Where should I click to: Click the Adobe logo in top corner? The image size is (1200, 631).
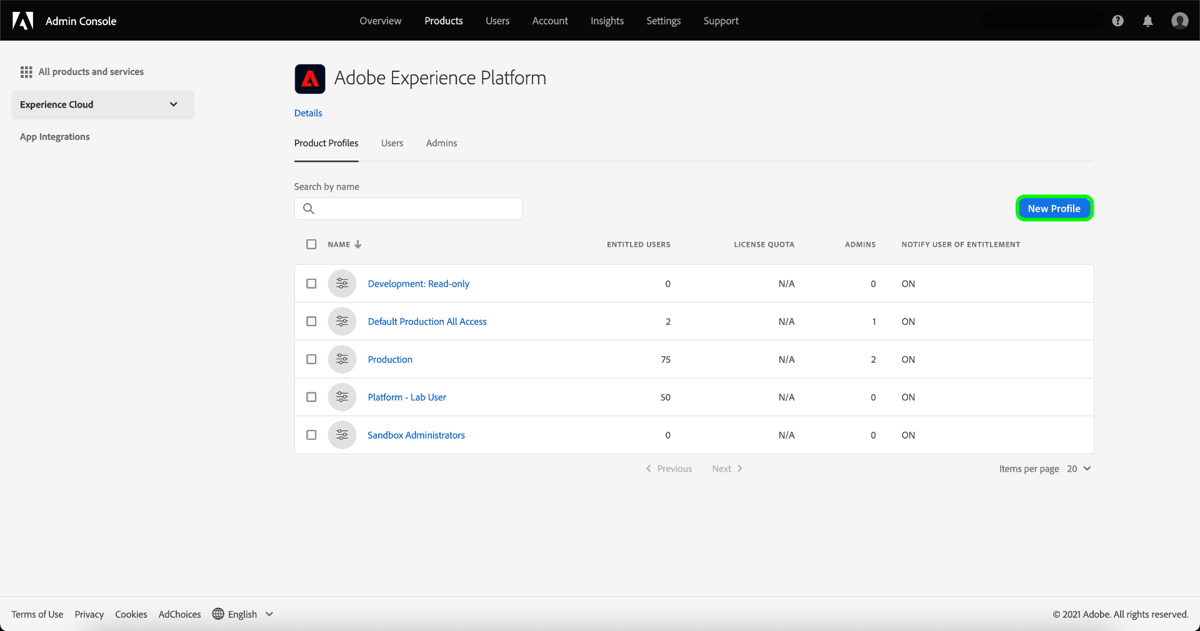pos(22,20)
